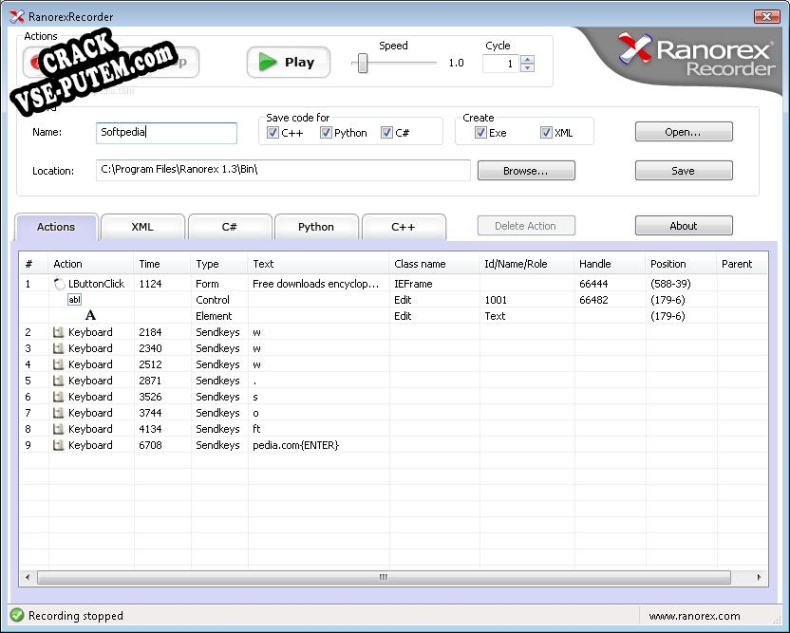Click the Keyboard icon at time 2871
The width and height of the screenshot is (790, 633).
(58, 381)
